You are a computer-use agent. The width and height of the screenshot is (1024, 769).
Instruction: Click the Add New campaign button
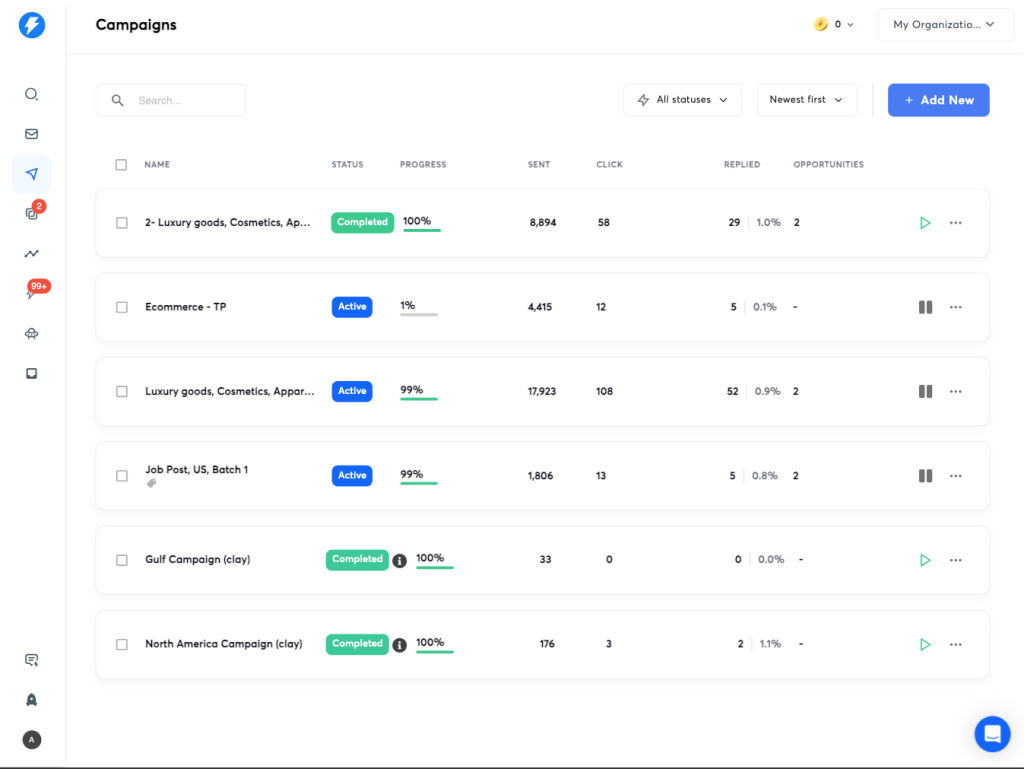pos(938,100)
